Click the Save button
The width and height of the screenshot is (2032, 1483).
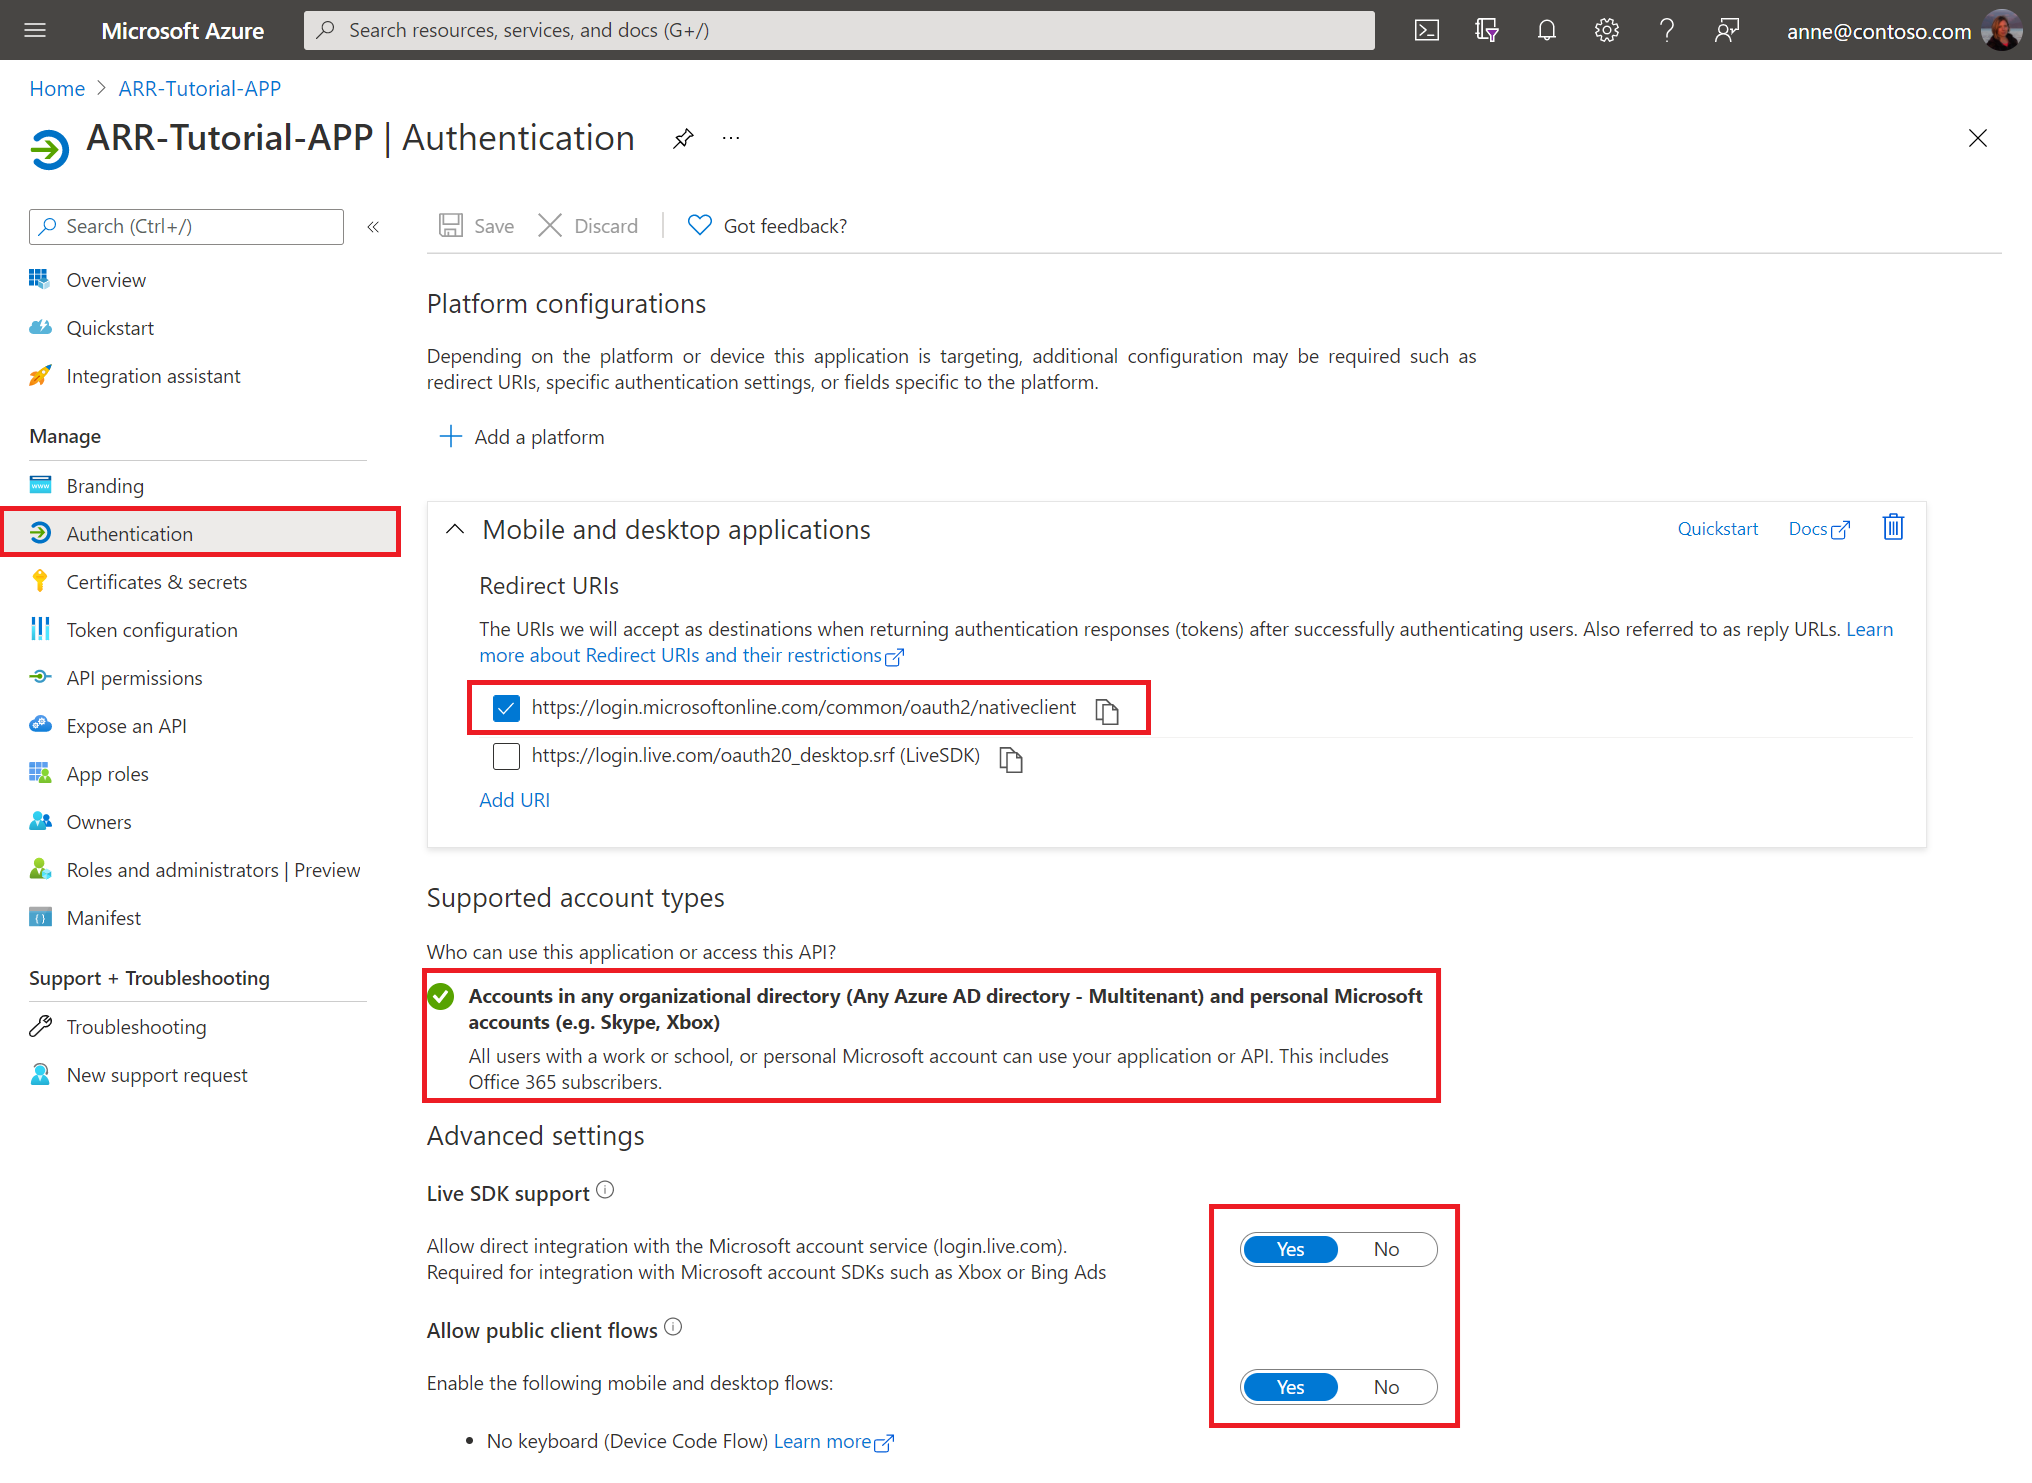(x=480, y=224)
